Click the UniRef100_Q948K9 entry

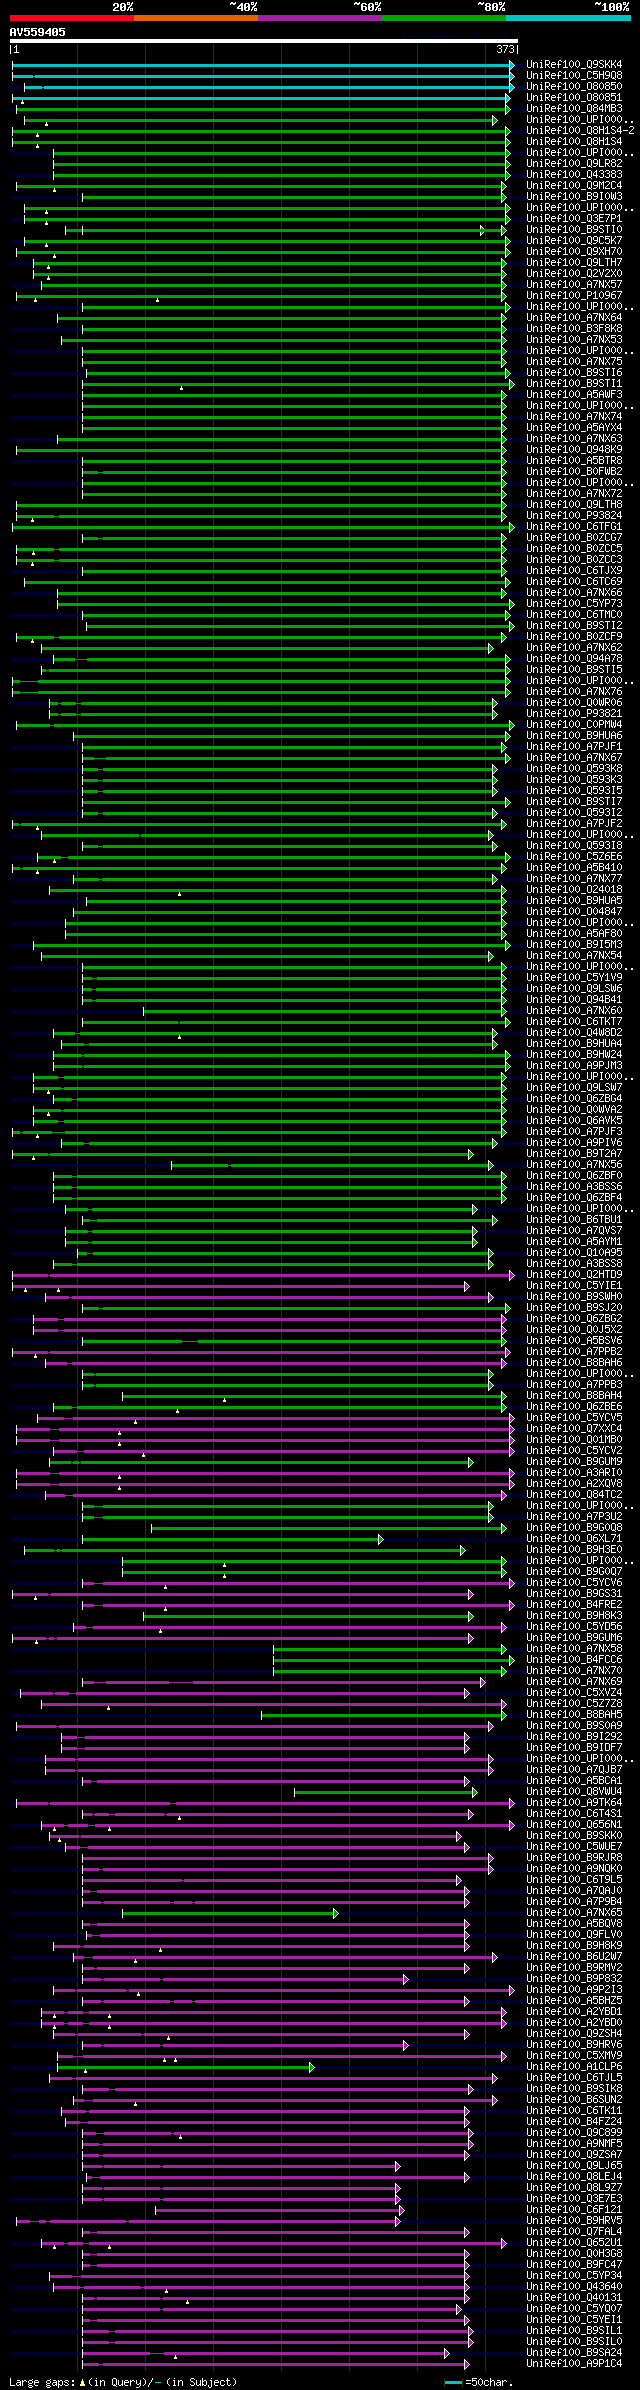tap(574, 450)
